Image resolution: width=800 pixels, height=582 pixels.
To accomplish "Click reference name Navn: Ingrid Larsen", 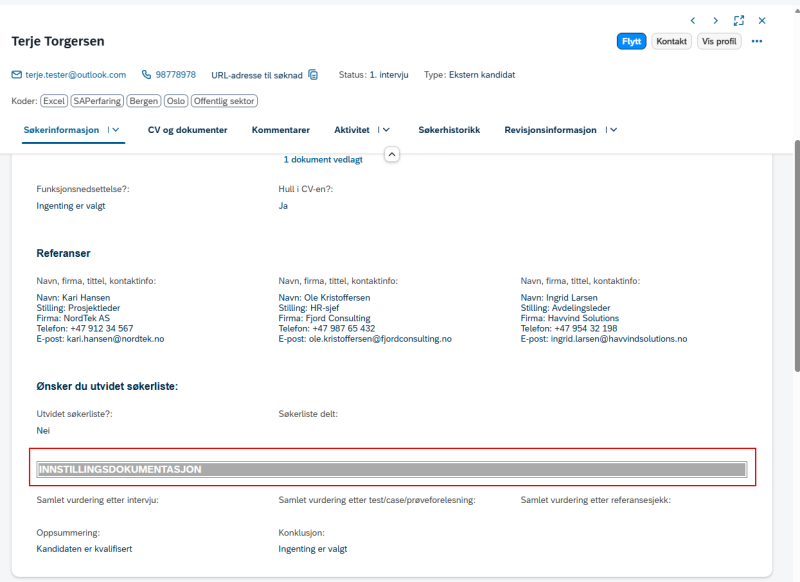I will click(559, 297).
